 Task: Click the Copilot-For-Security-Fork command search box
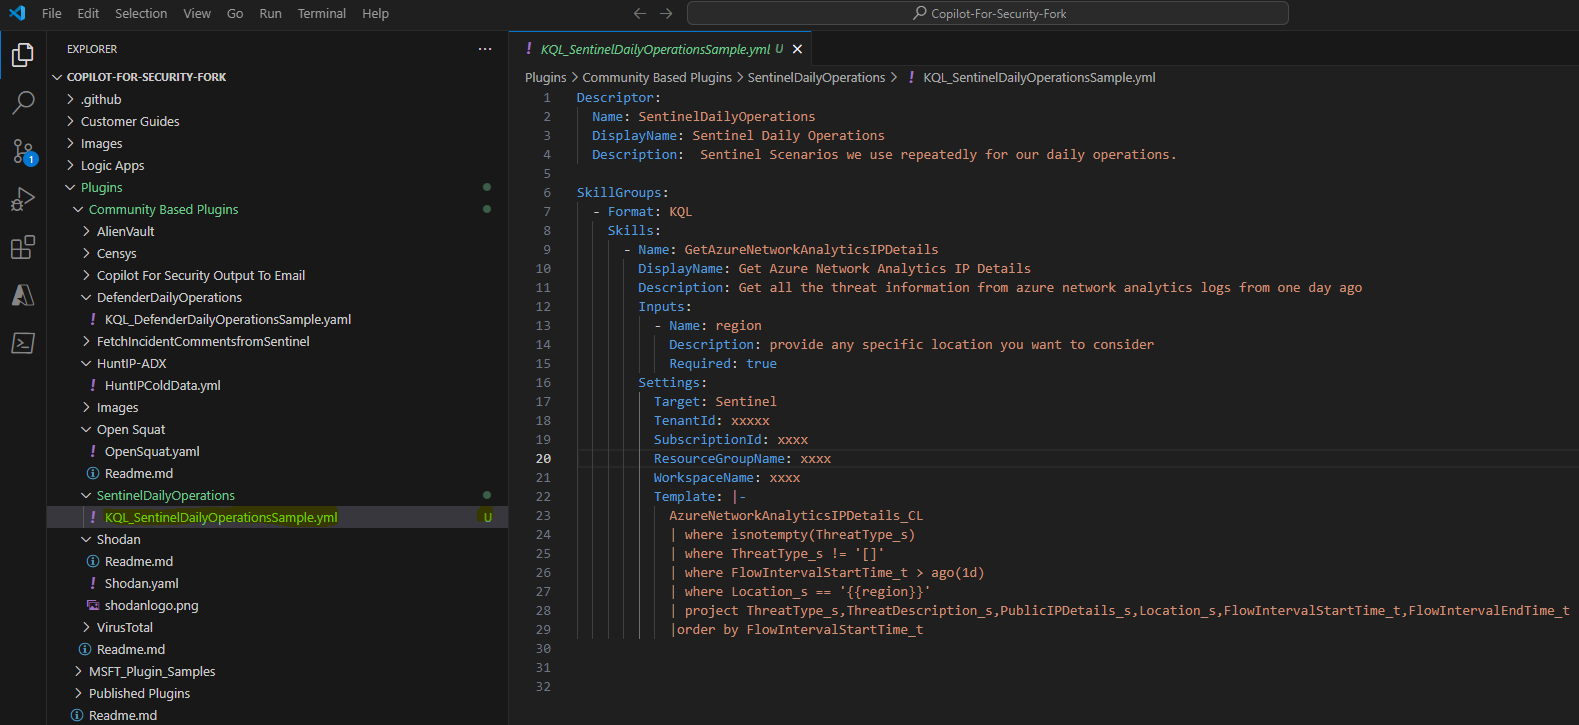coord(987,14)
